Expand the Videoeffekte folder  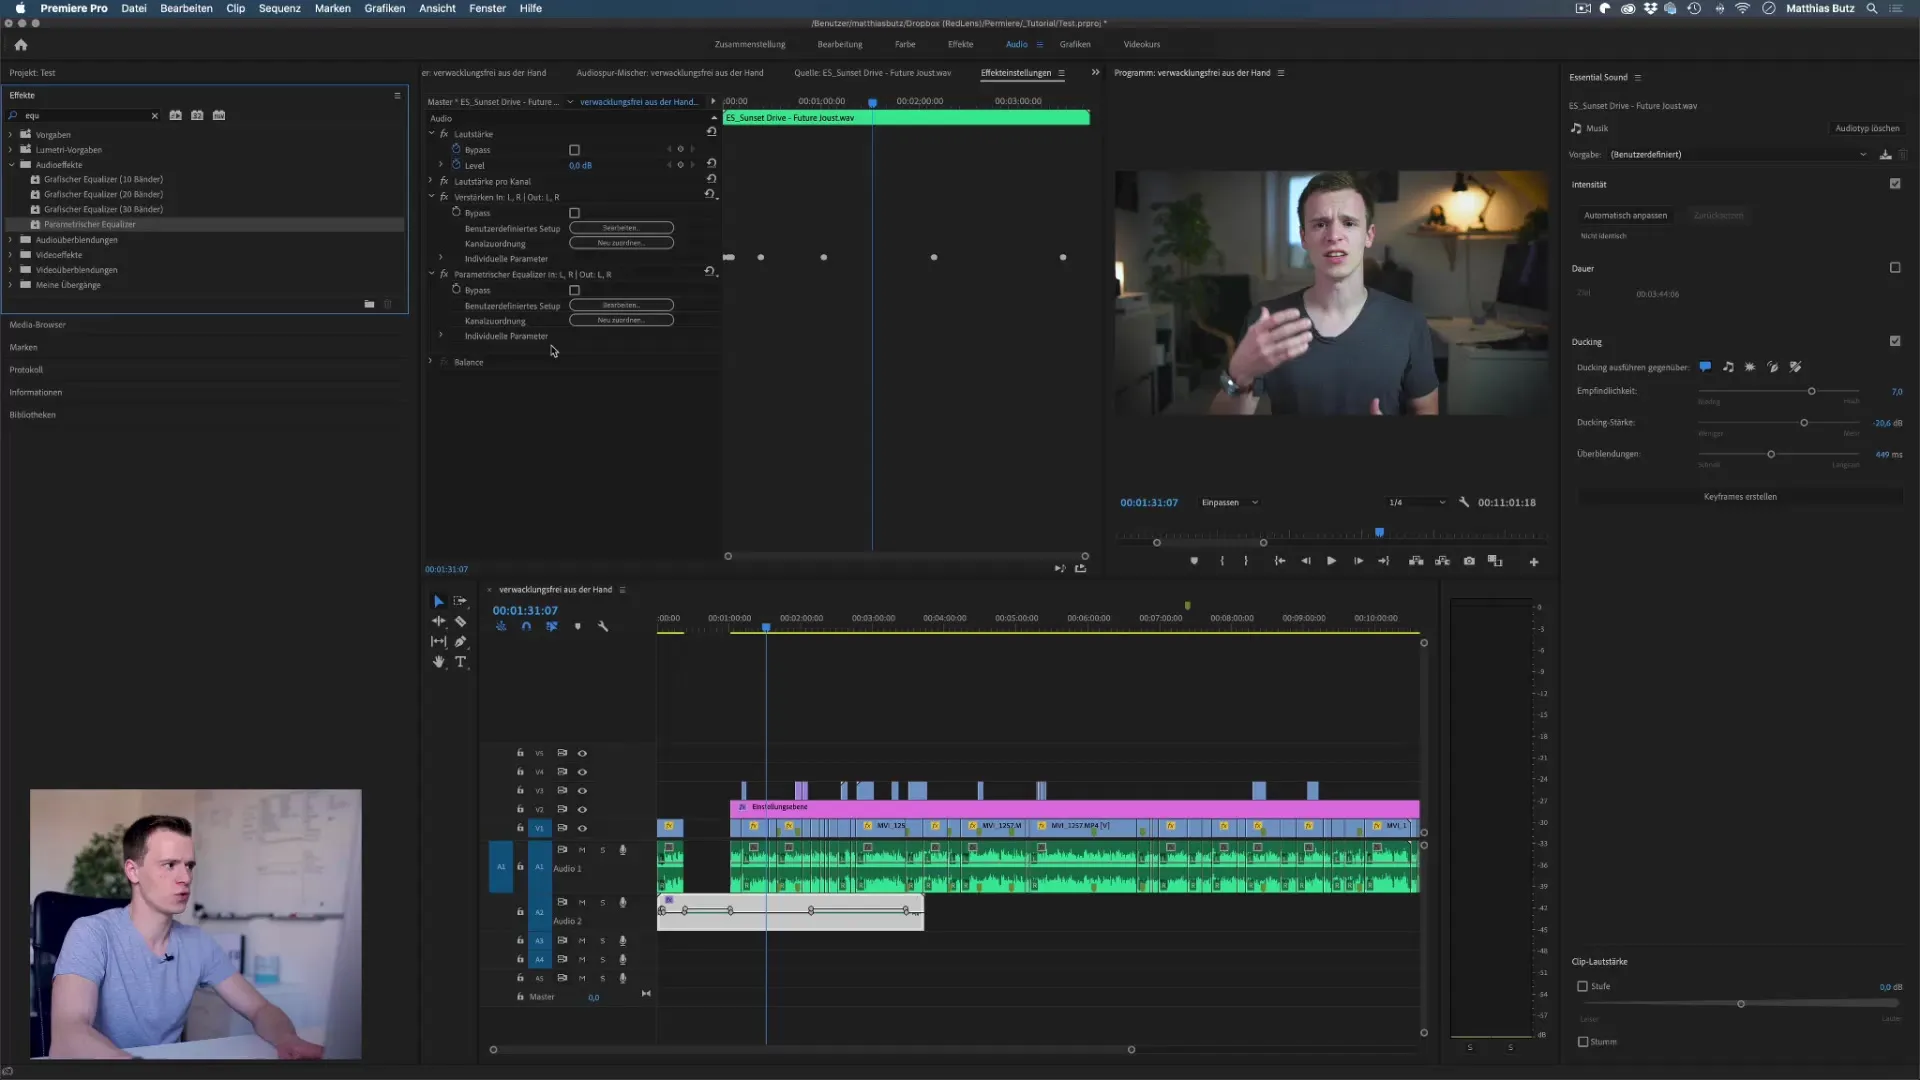[11, 255]
